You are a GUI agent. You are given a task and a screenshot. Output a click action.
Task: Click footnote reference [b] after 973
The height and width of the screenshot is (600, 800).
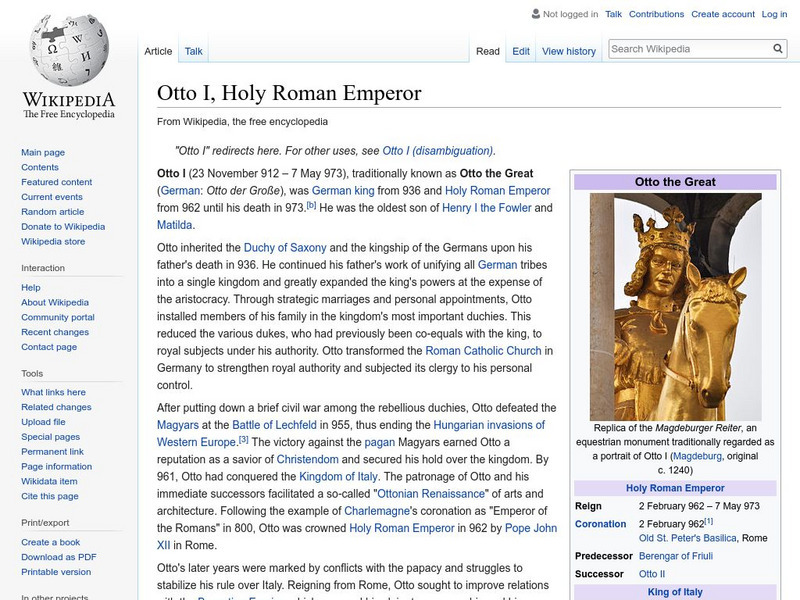[311, 205]
